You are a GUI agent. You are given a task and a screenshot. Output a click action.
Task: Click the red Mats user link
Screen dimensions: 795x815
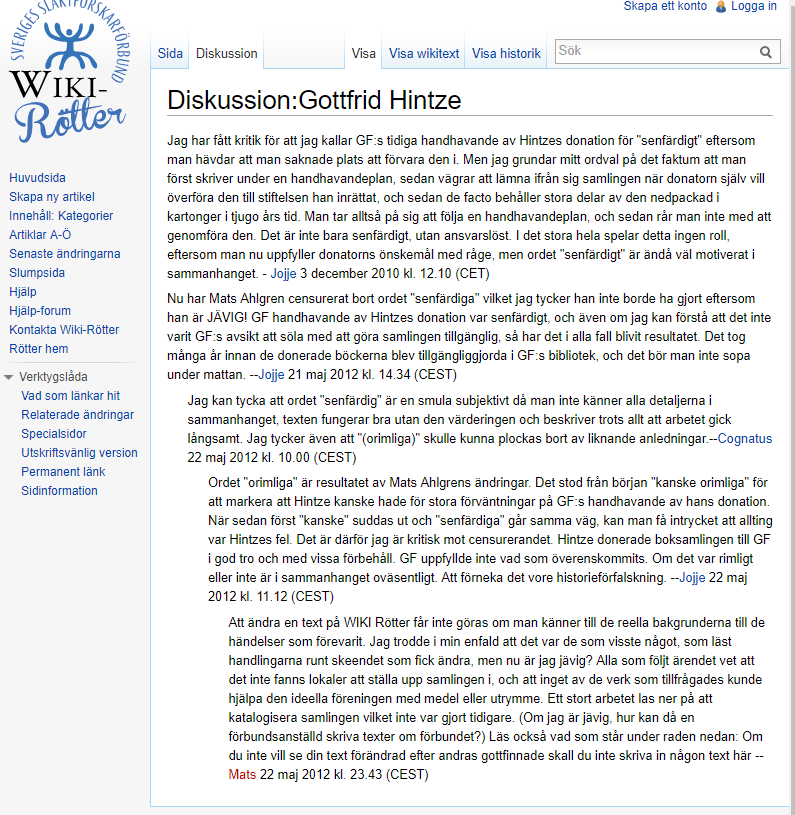243,774
